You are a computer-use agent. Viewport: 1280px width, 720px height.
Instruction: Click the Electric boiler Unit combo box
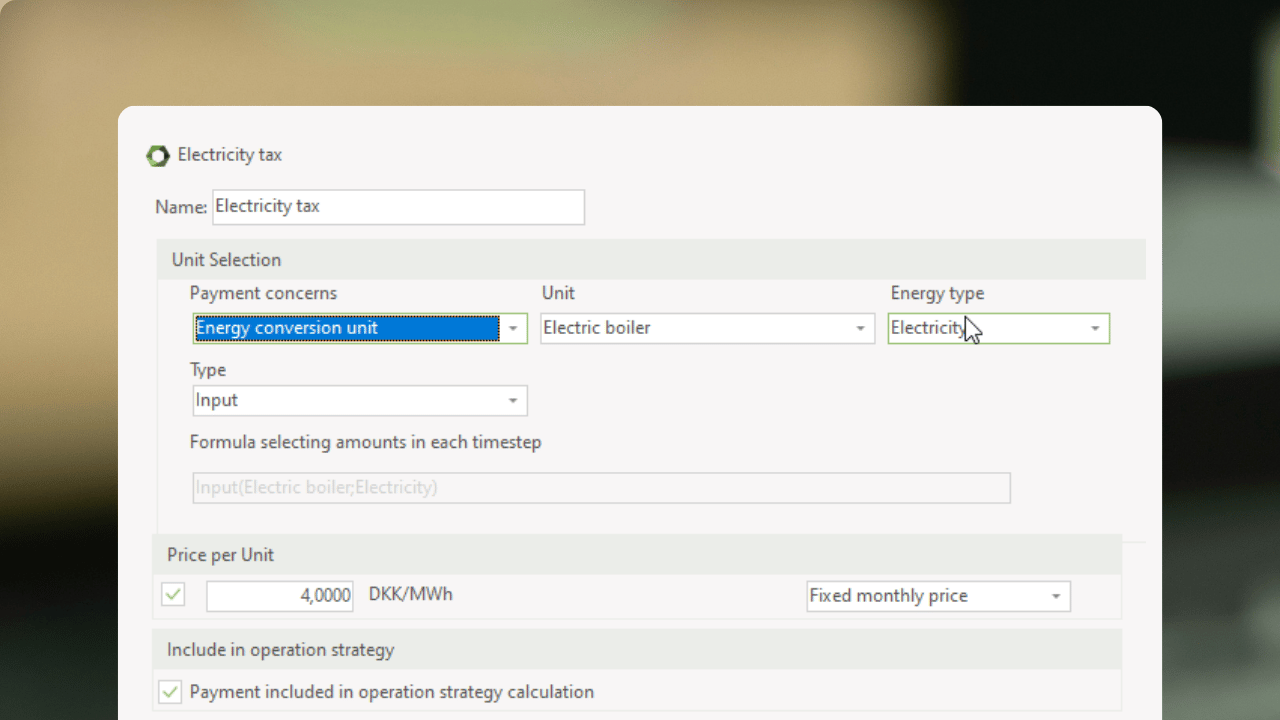[x=695, y=328]
